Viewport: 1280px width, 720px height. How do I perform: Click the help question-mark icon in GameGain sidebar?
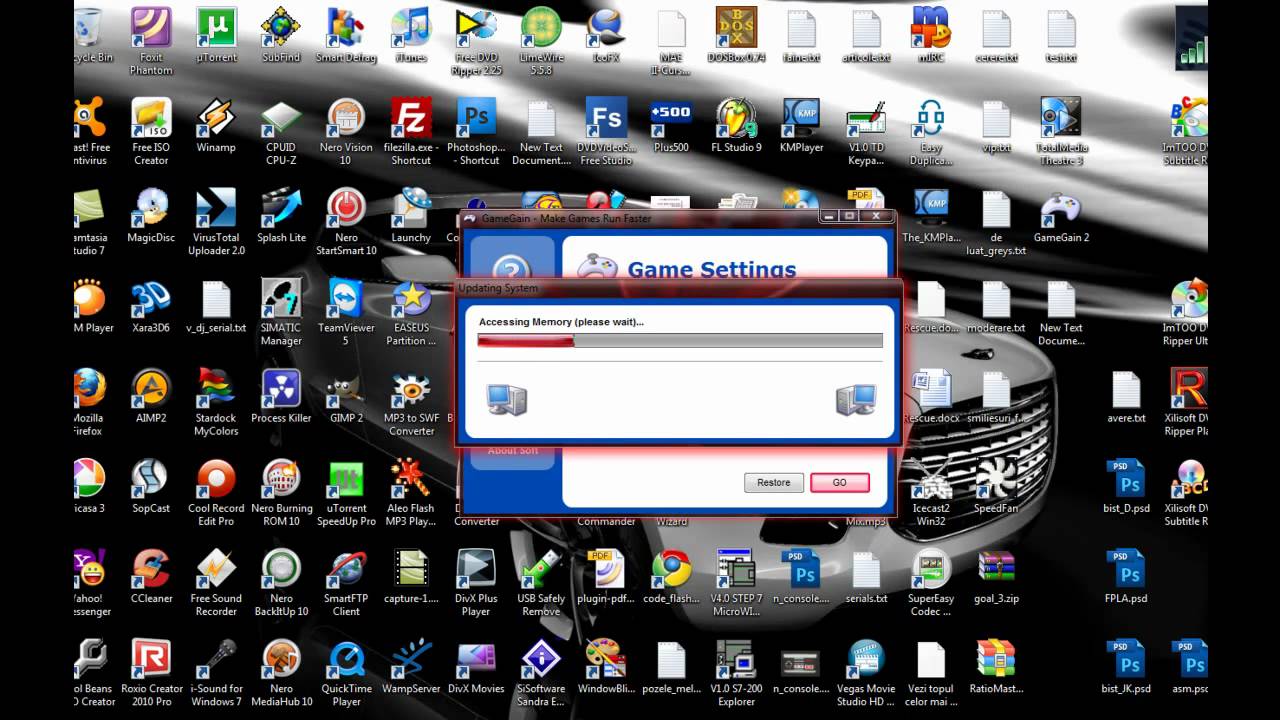[511, 270]
